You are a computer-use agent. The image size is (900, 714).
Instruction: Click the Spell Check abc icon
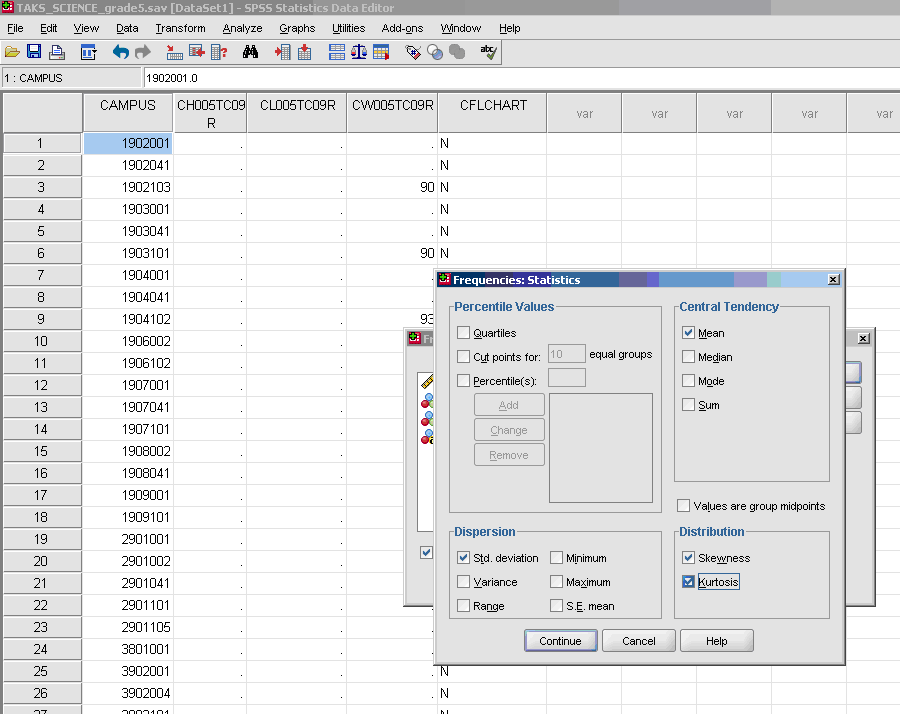[x=488, y=52]
